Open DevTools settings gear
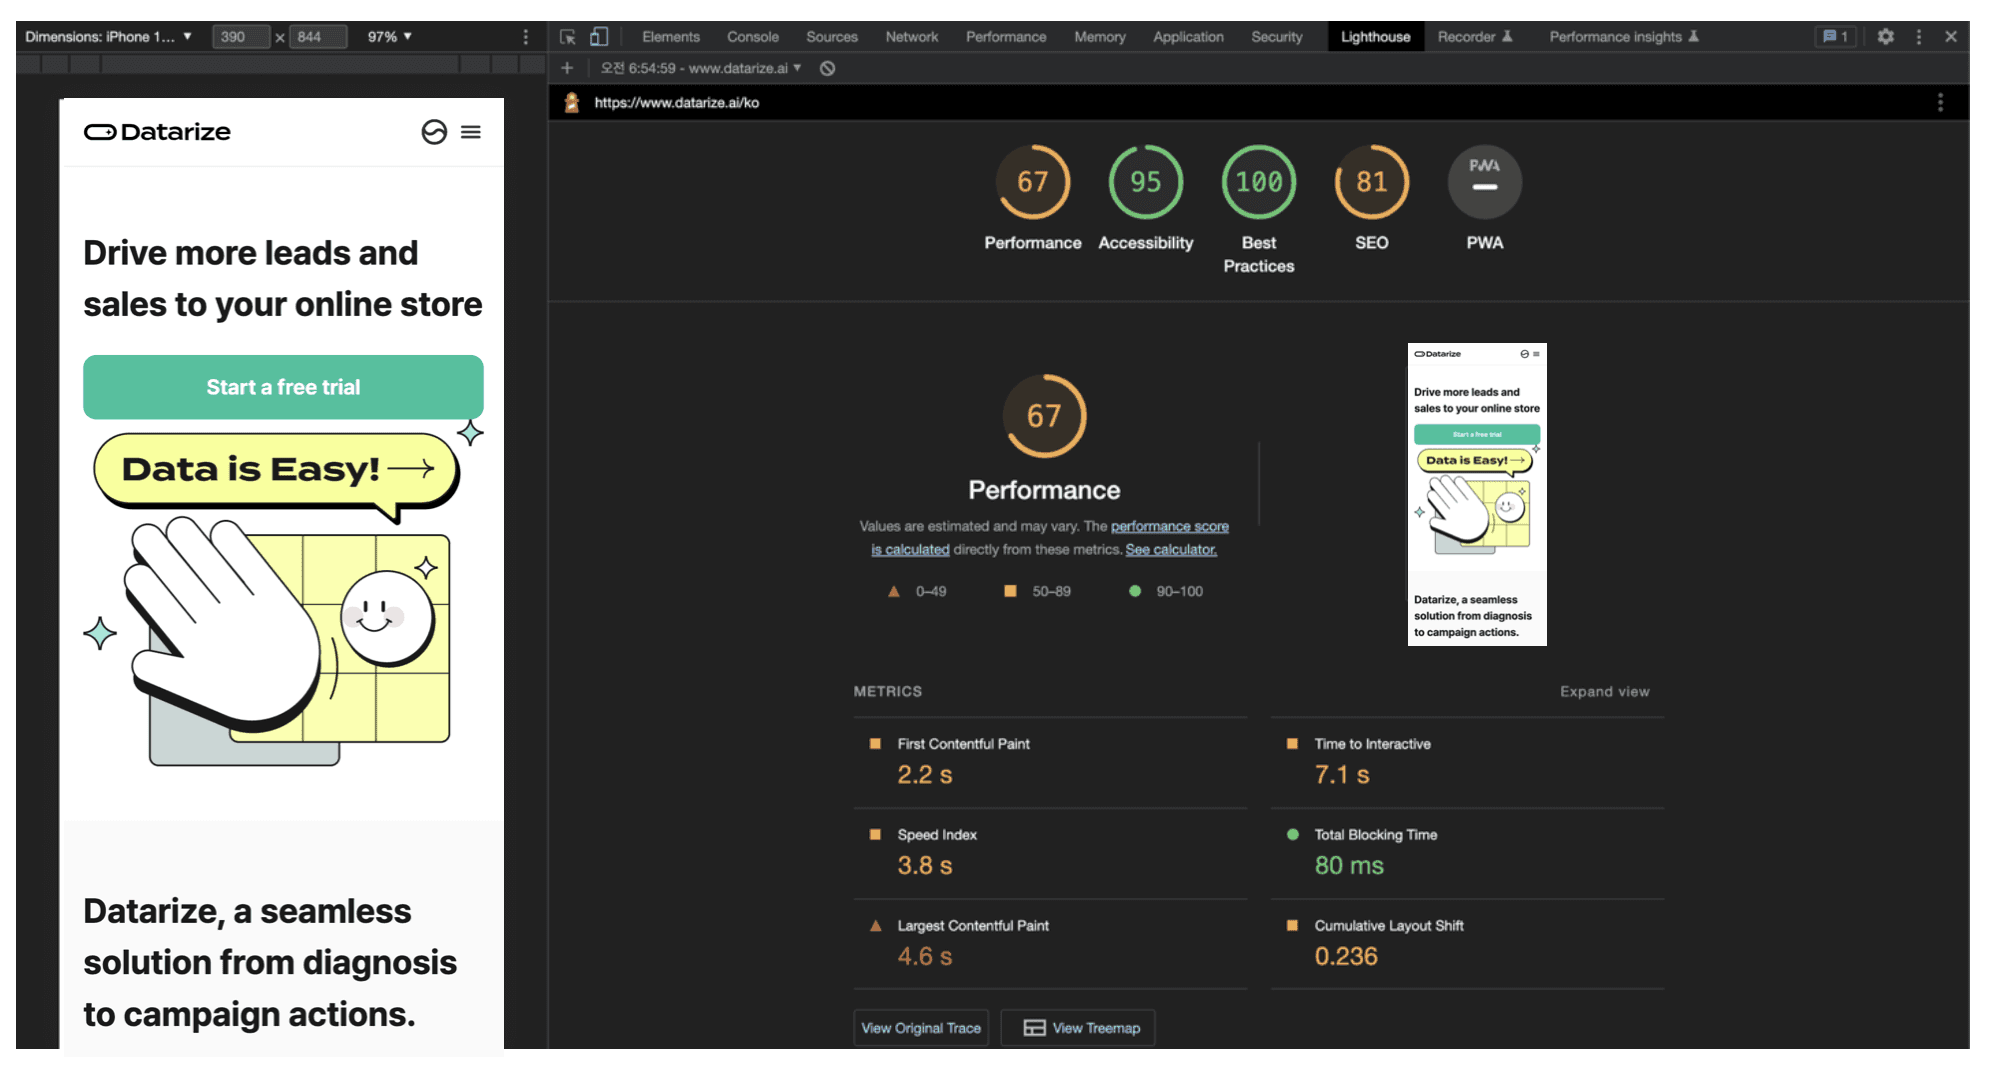Image resolution: width=1992 pixels, height=1066 pixels. click(x=1885, y=37)
